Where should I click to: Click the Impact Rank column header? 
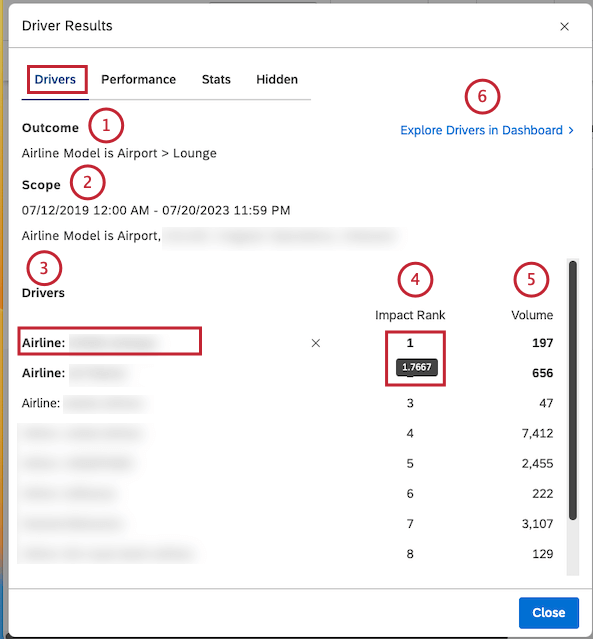[x=410, y=315]
